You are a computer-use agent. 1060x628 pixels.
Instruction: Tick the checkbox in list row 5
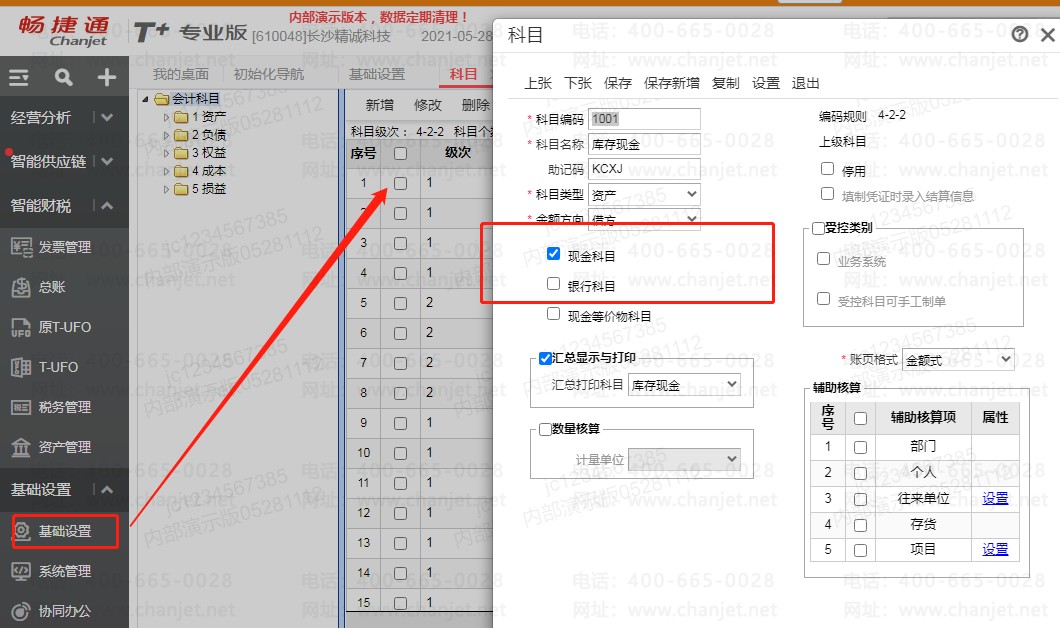(x=400, y=304)
